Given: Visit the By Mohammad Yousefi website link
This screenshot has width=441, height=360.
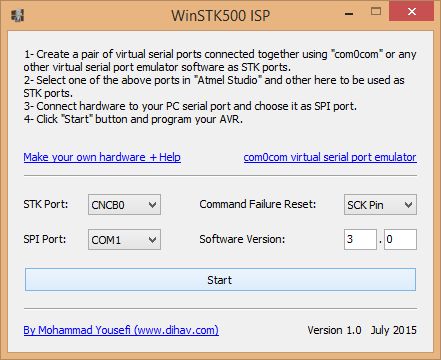Looking at the screenshot, I should pos(121,330).
